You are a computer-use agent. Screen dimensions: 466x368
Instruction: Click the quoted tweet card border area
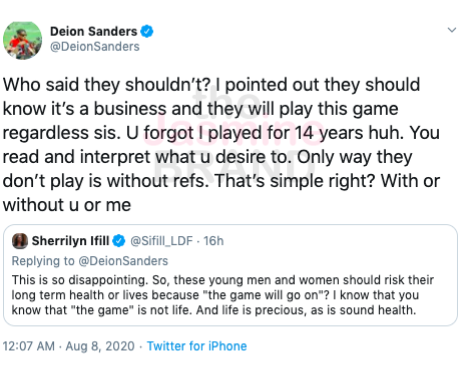click(x=230, y=275)
